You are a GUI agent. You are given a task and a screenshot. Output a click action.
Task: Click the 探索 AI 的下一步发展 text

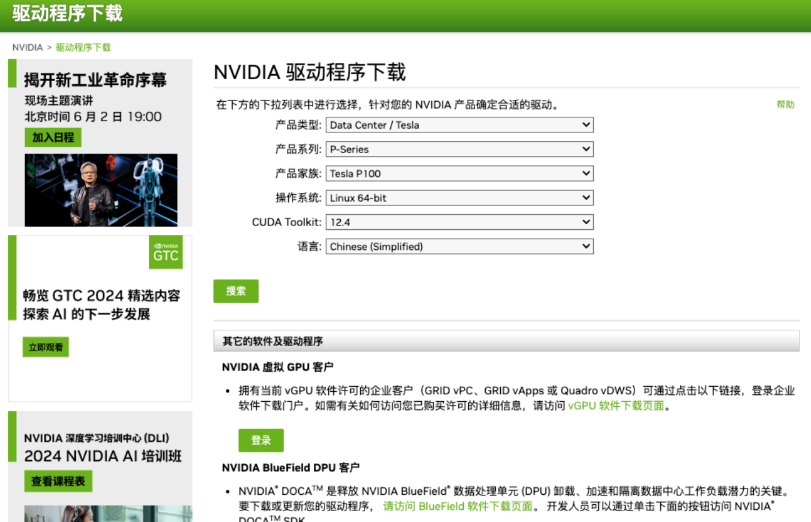[86, 314]
